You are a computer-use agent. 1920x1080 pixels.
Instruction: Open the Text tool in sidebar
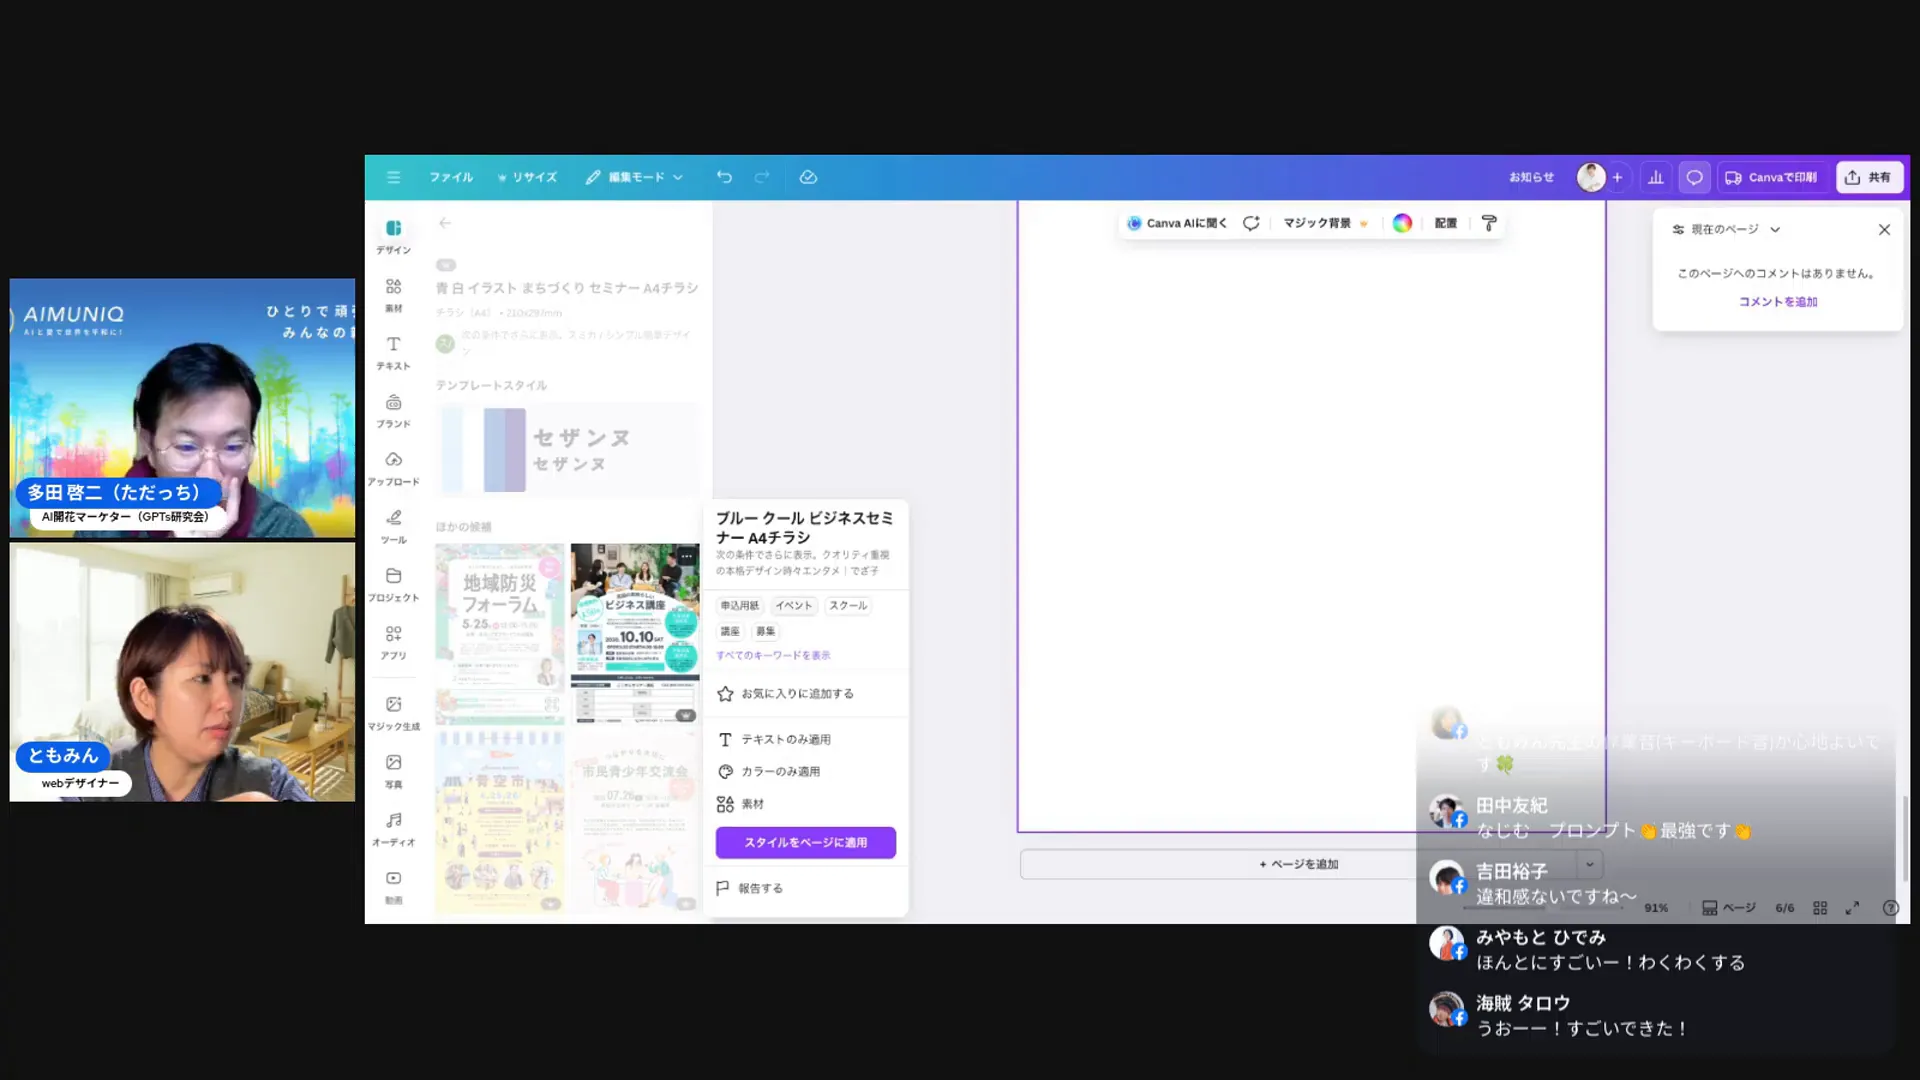click(393, 351)
